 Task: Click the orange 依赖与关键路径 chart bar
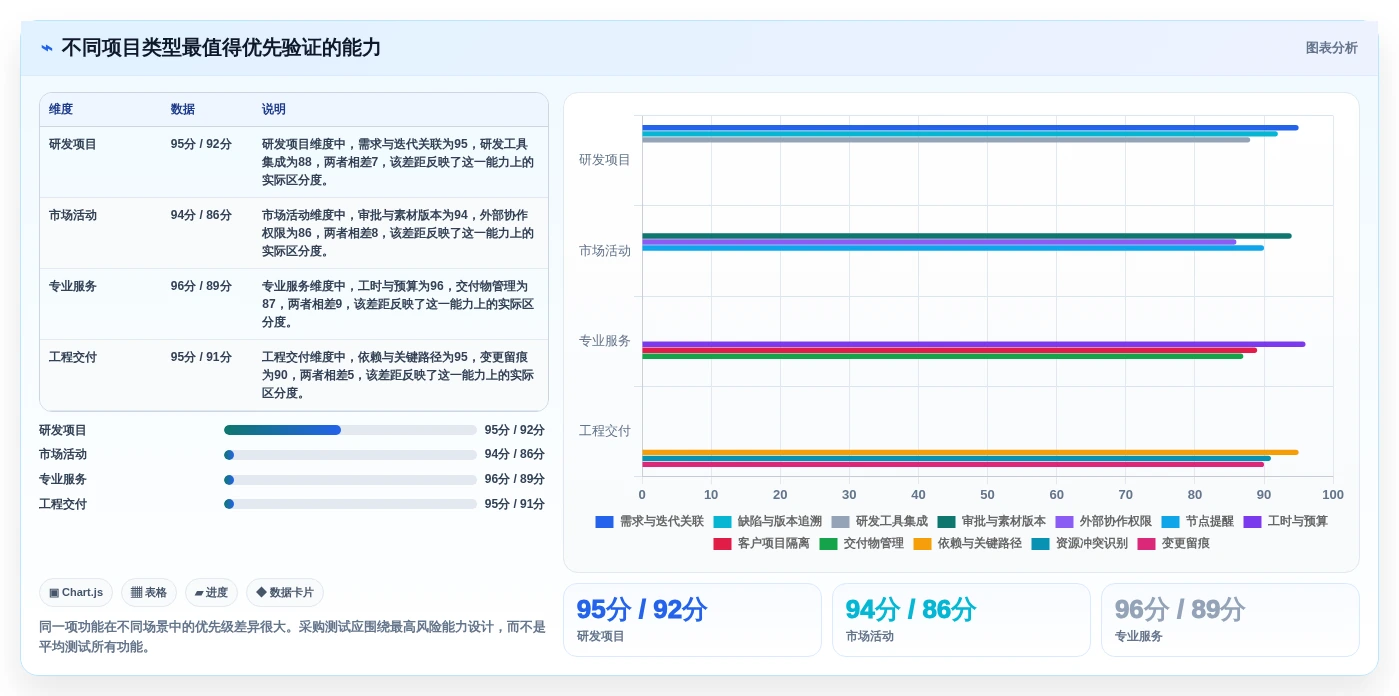[x=970, y=452]
